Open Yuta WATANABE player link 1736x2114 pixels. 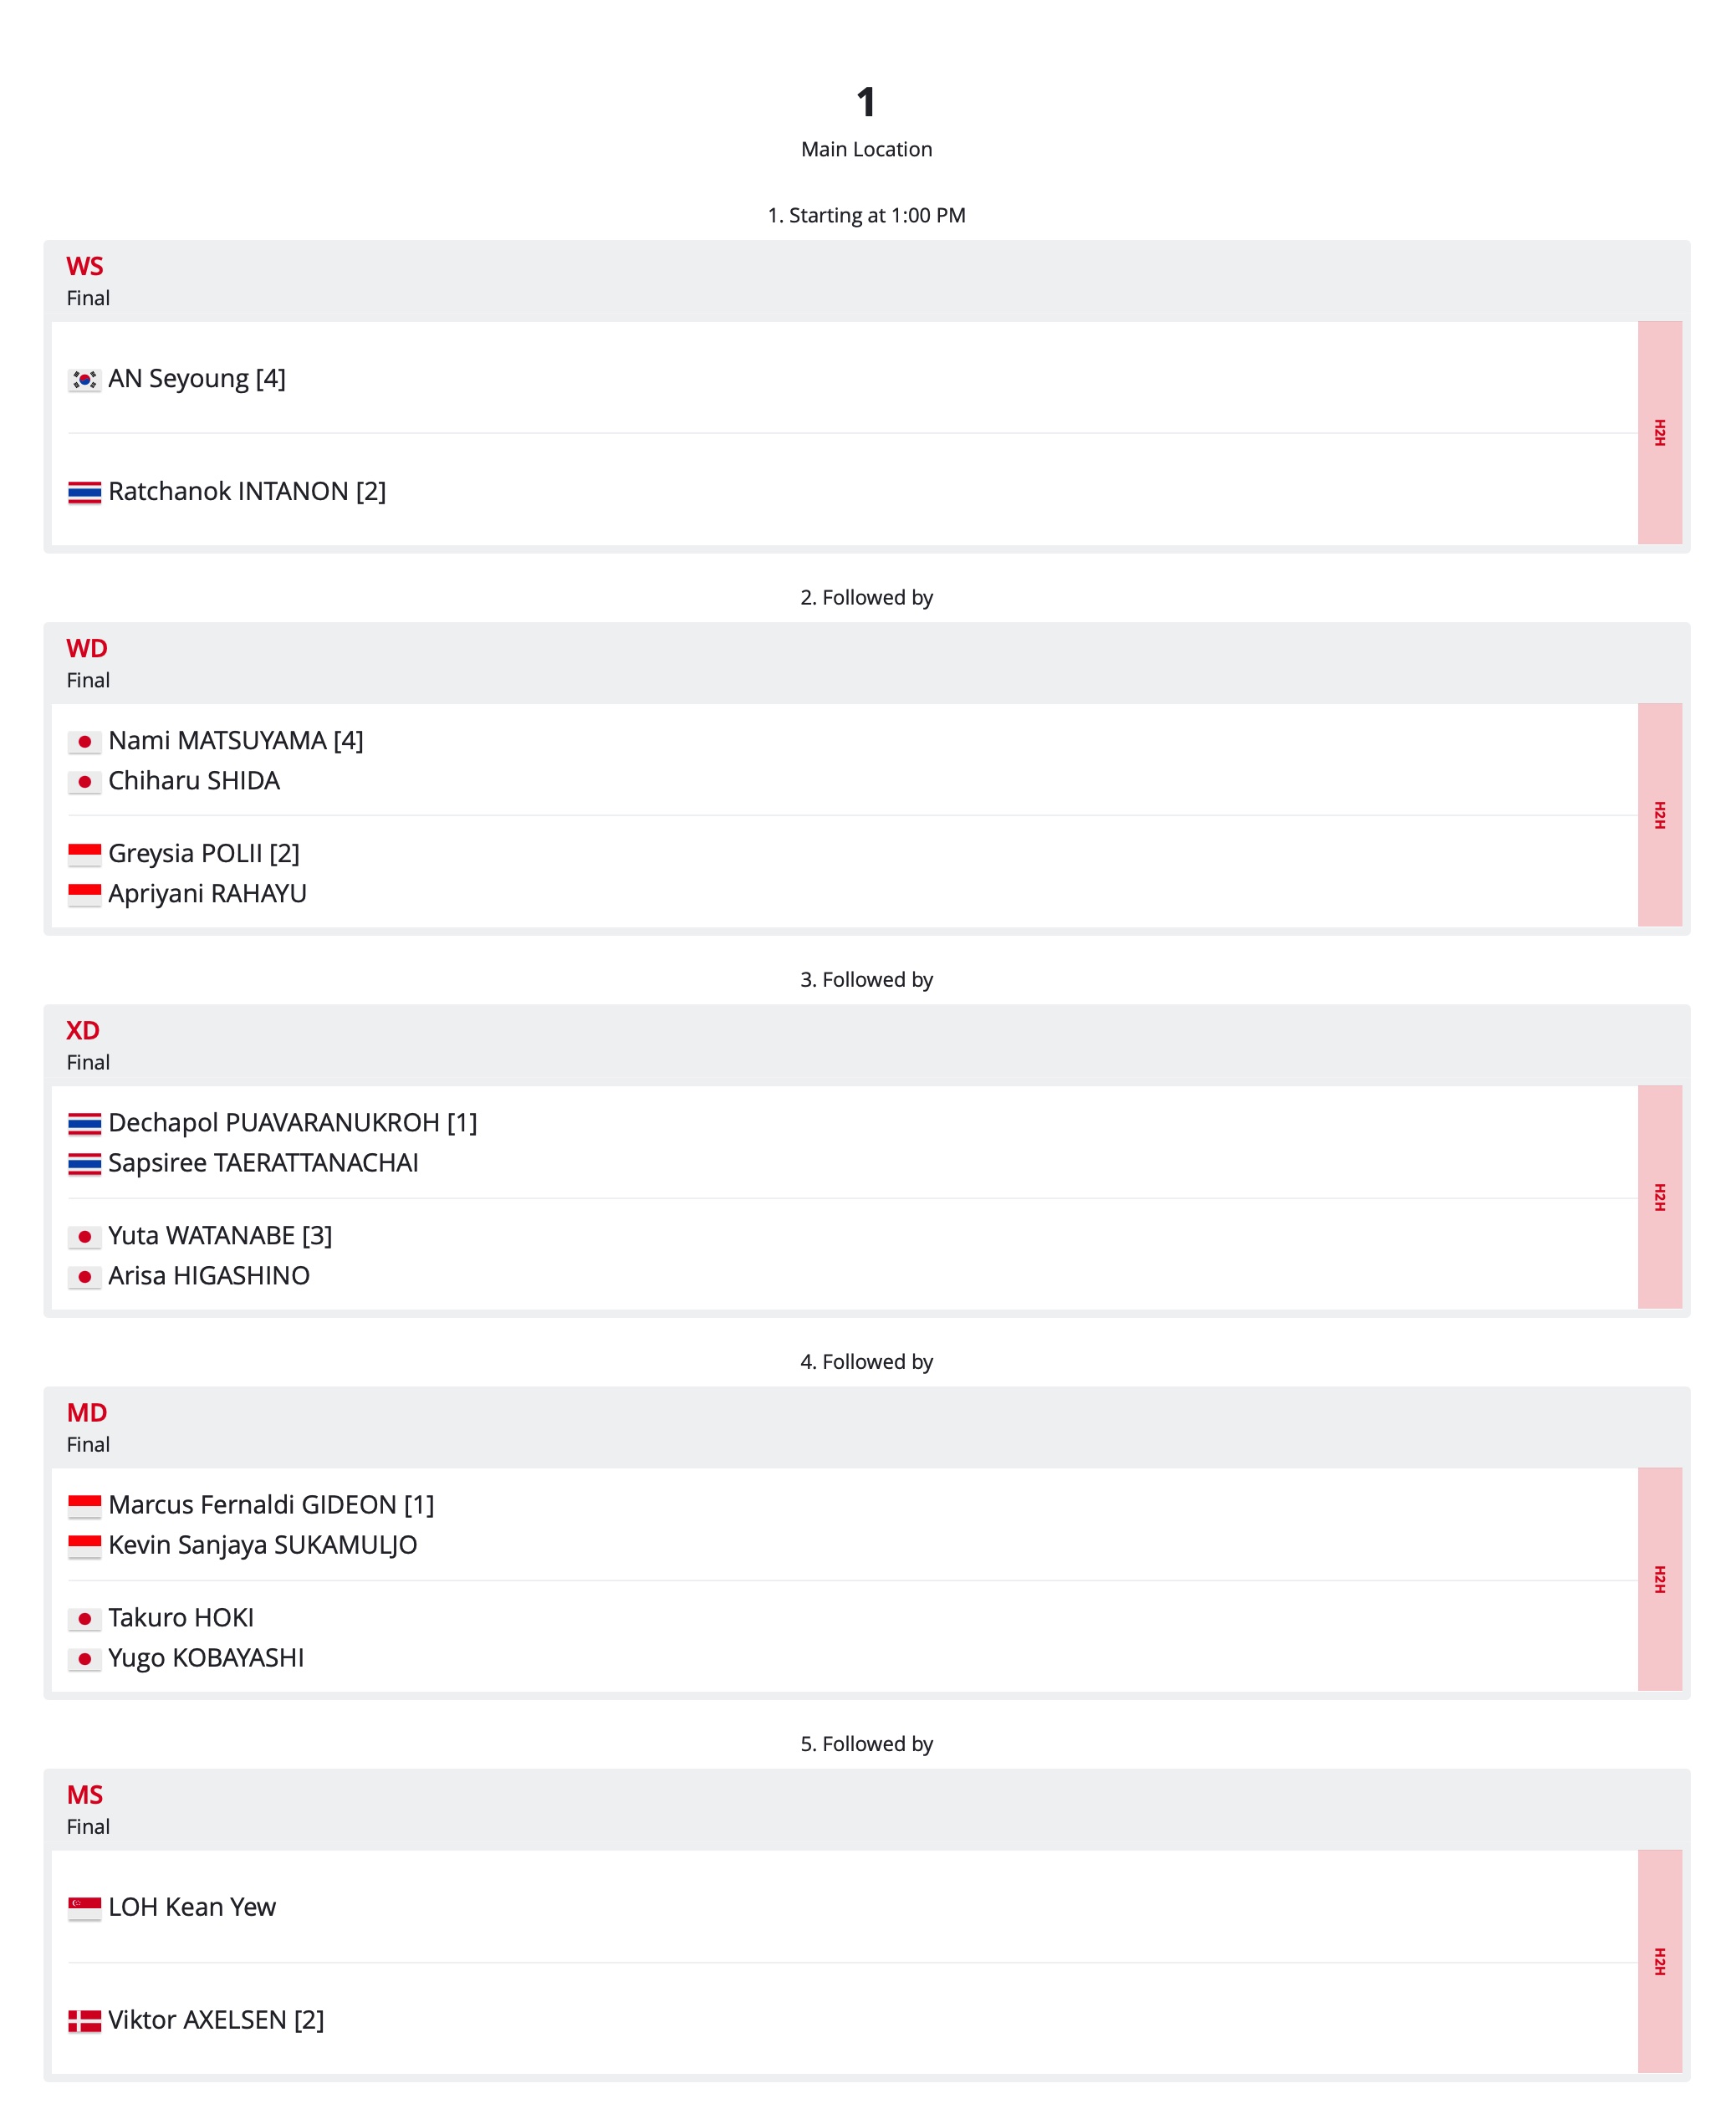(201, 1235)
